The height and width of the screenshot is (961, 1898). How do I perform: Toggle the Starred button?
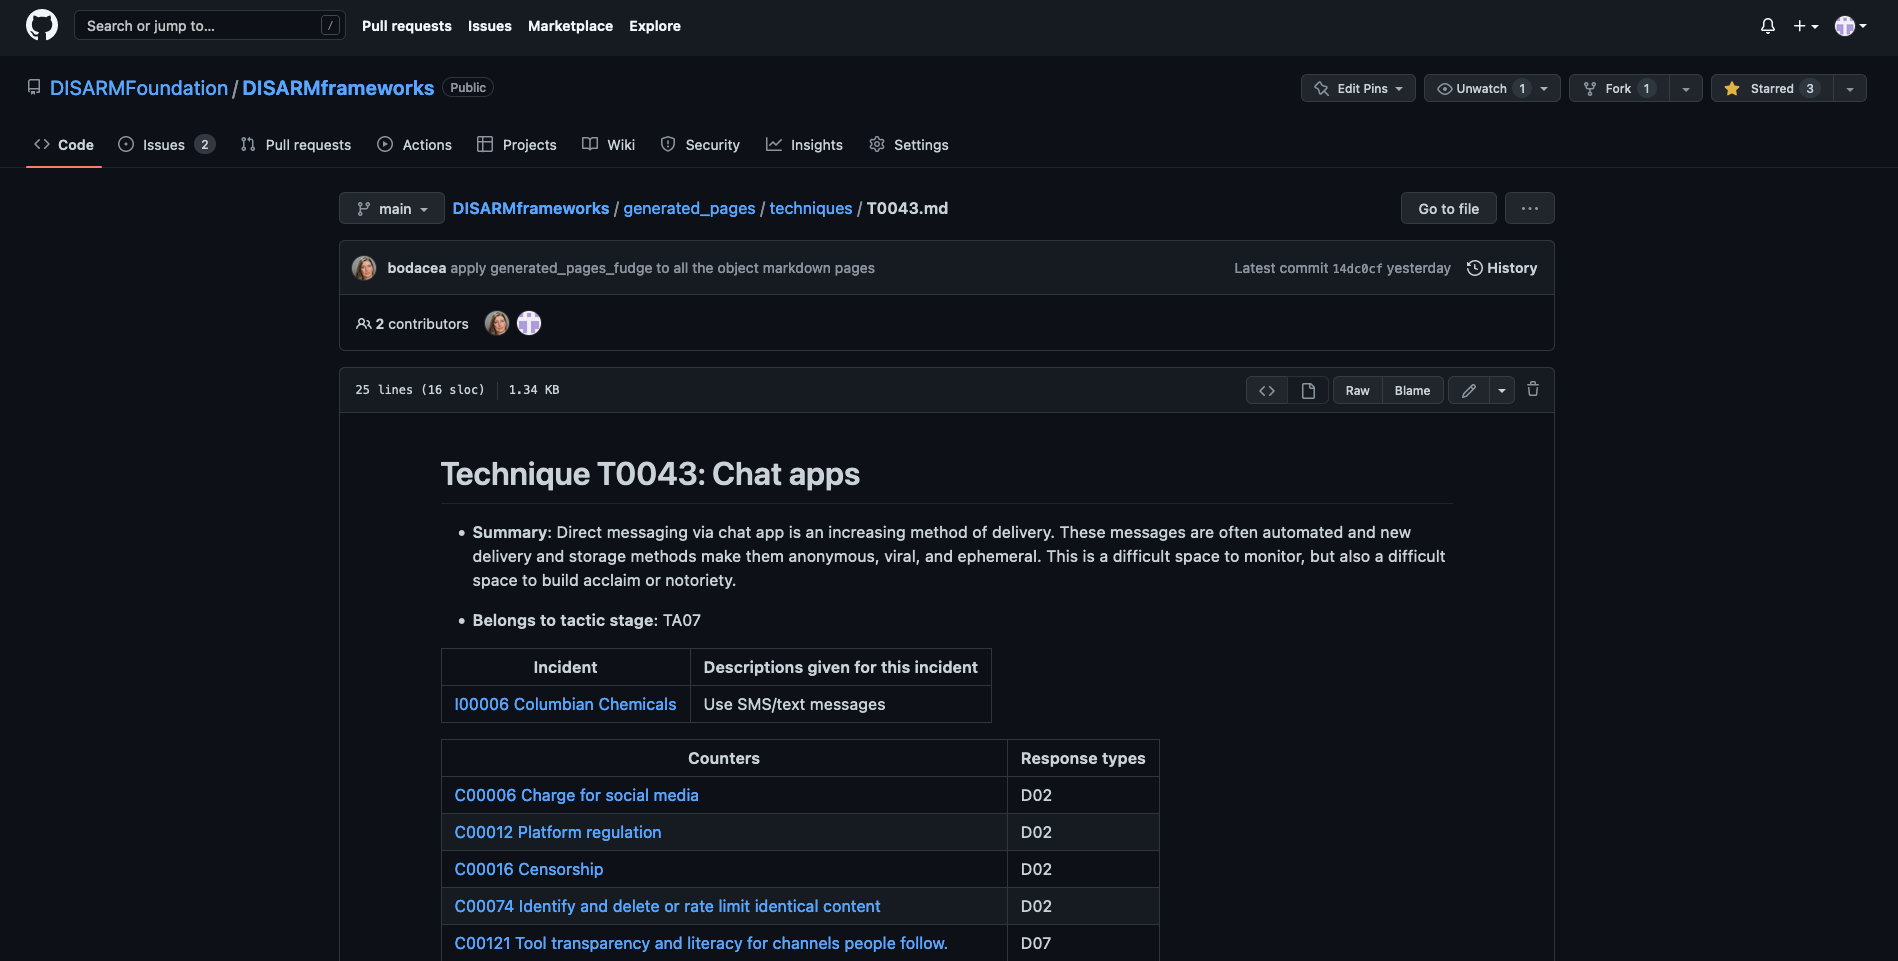point(1771,88)
